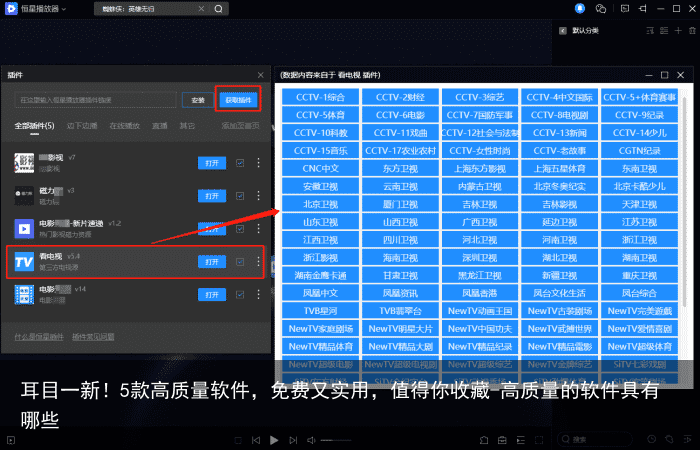Click the 获取插件 button
This screenshot has height=450, width=700.
(238, 99)
